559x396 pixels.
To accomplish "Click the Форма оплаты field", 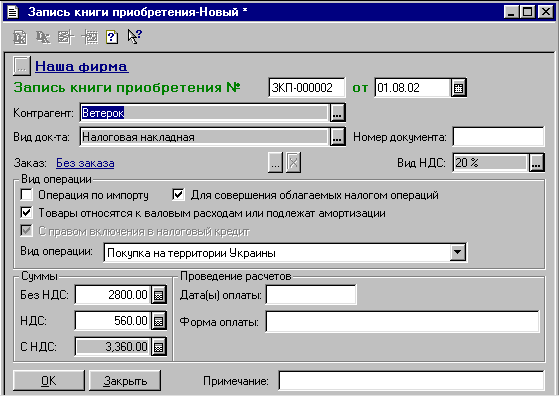I will point(402,322).
